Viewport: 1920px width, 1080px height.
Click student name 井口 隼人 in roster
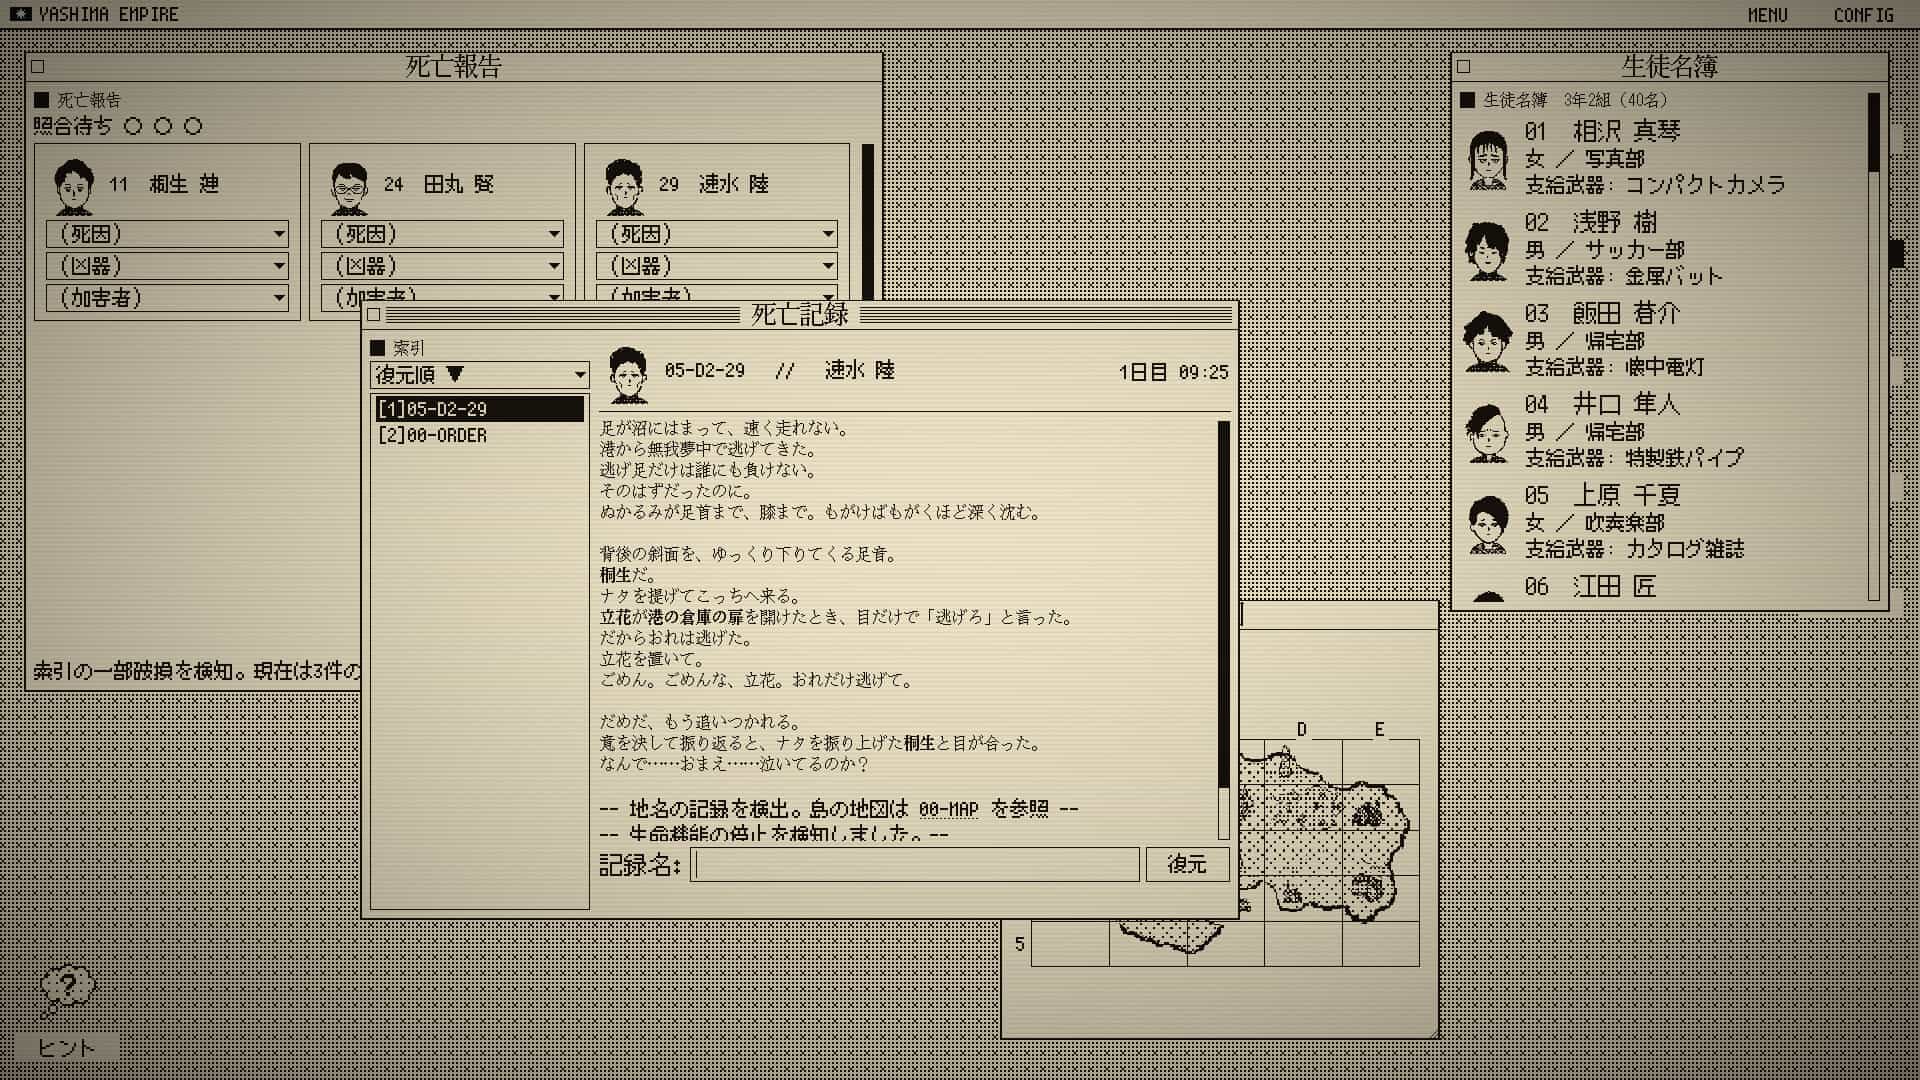point(1627,404)
